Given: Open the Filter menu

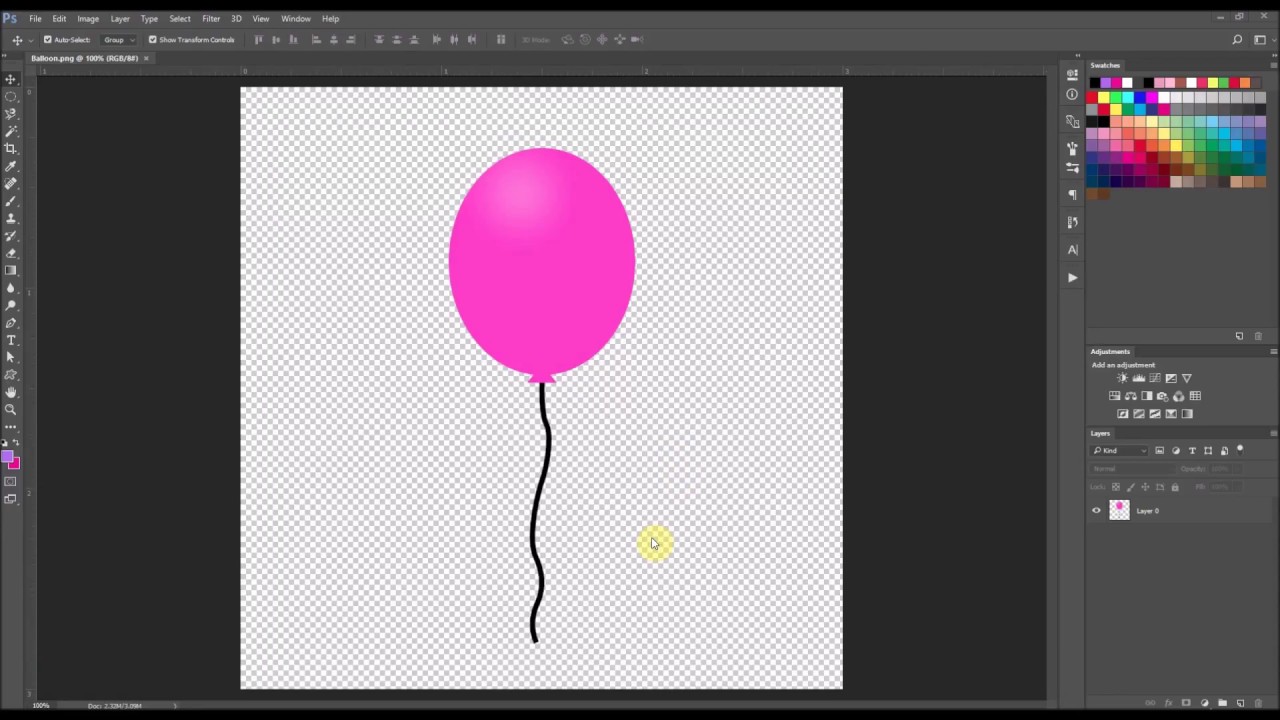Looking at the screenshot, I should coord(211,19).
